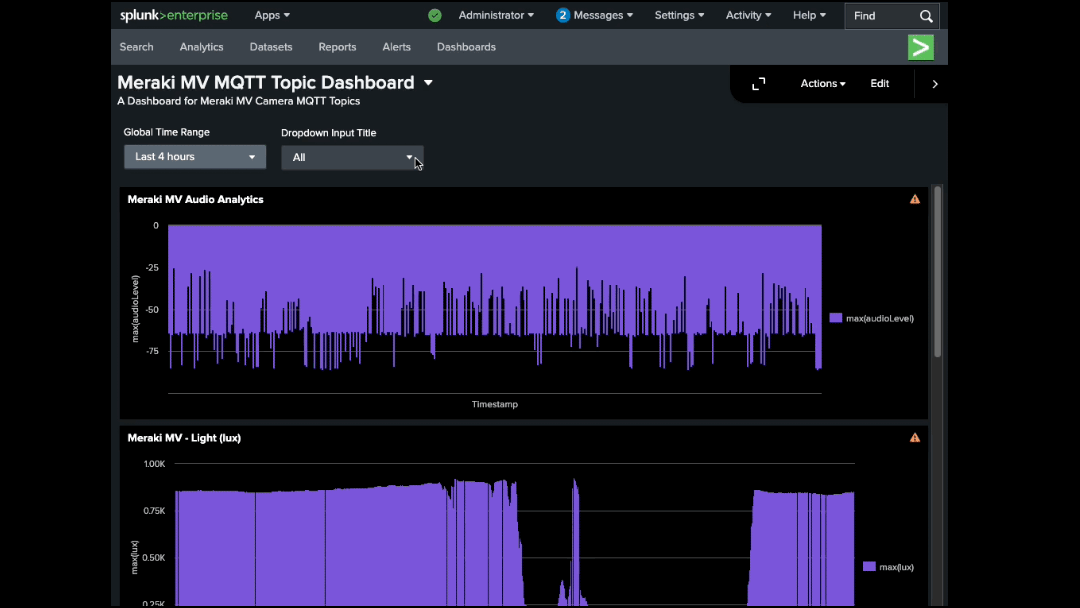Click the Edit dashboard button
This screenshot has height=608, width=1080.
(880, 83)
